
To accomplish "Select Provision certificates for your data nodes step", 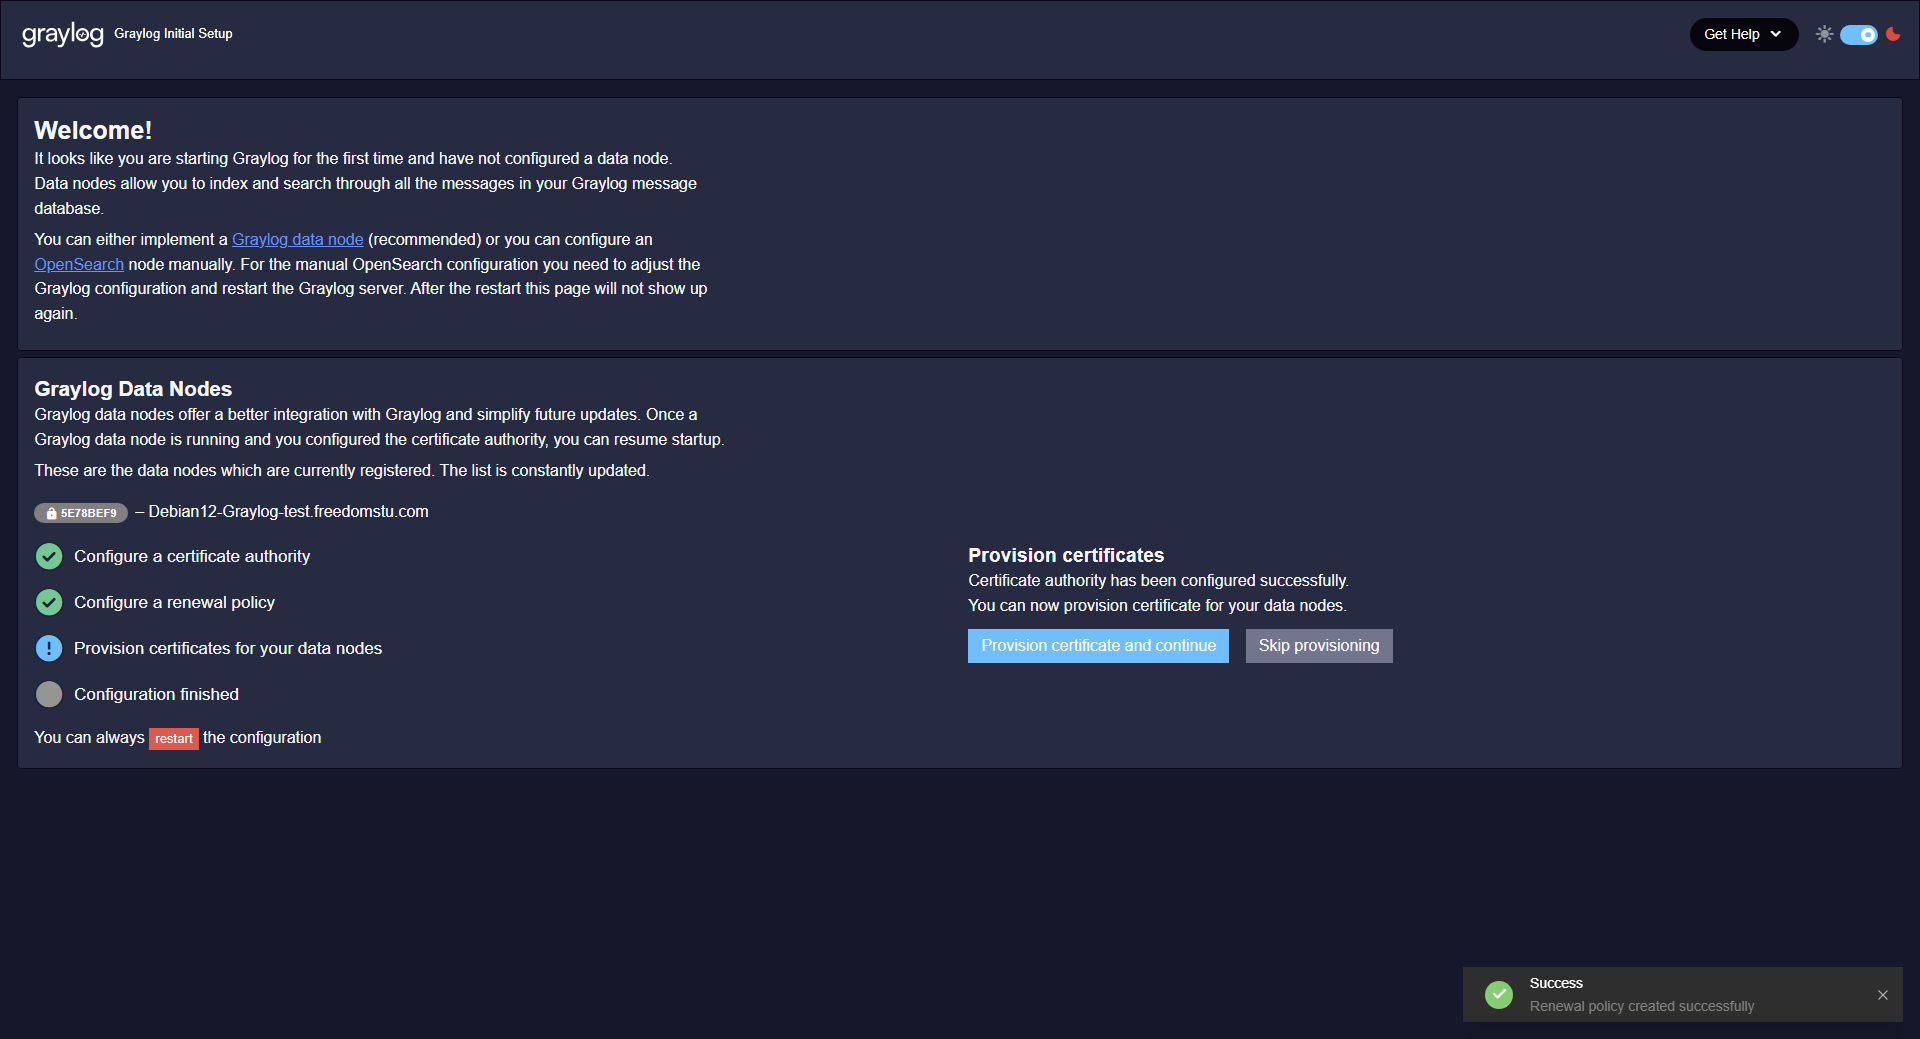I will [x=228, y=648].
